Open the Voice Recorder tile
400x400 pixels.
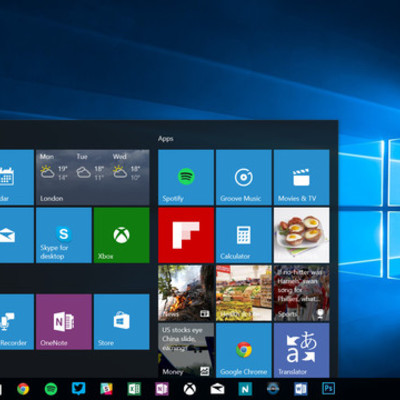[17, 322]
